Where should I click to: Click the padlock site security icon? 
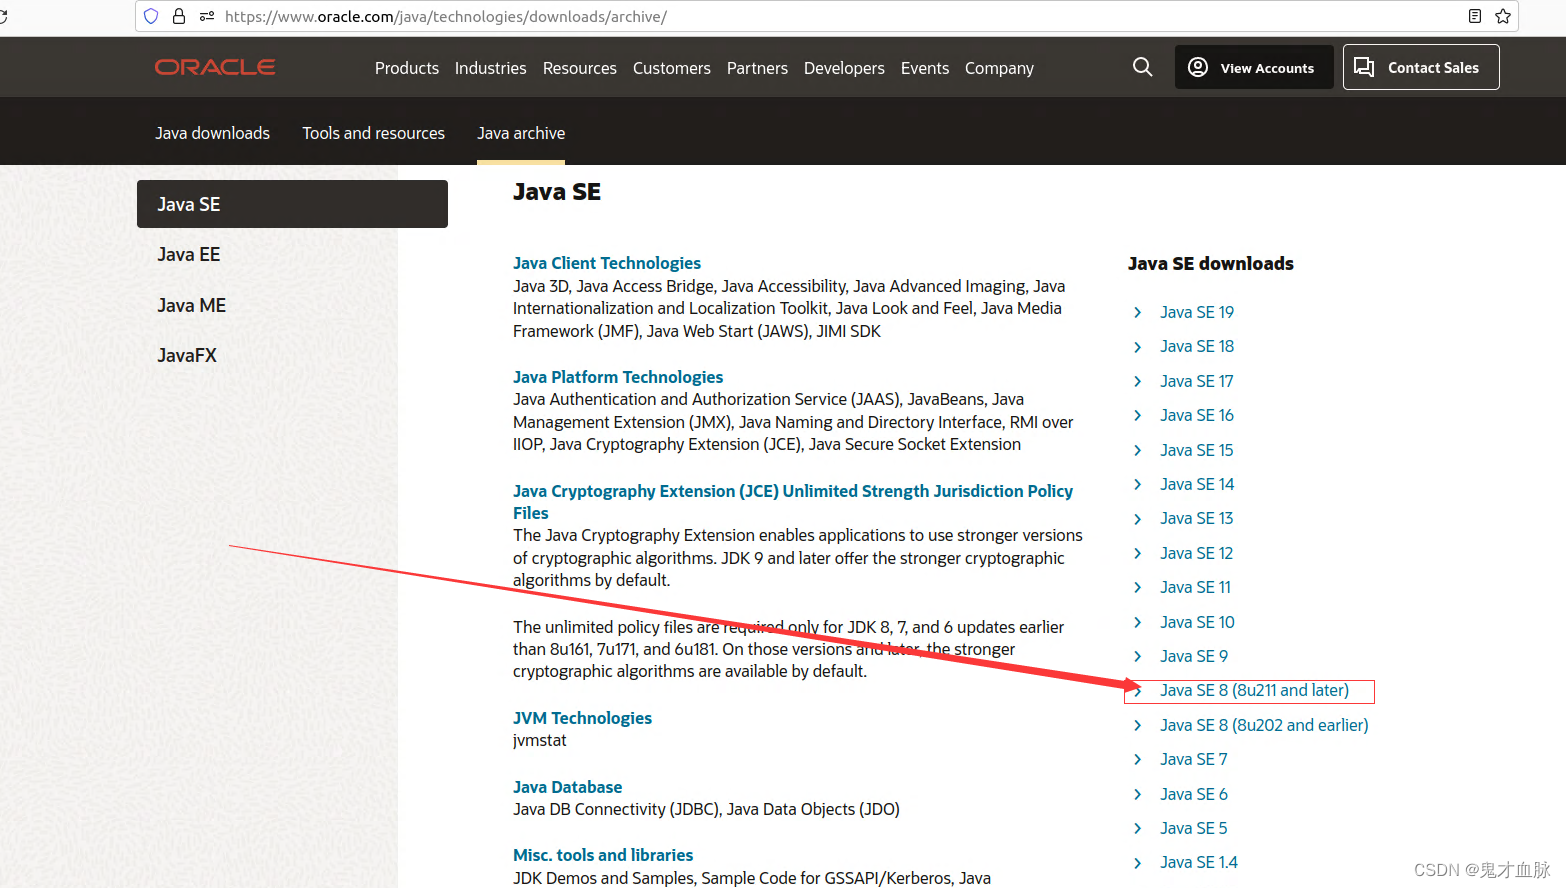coord(179,16)
